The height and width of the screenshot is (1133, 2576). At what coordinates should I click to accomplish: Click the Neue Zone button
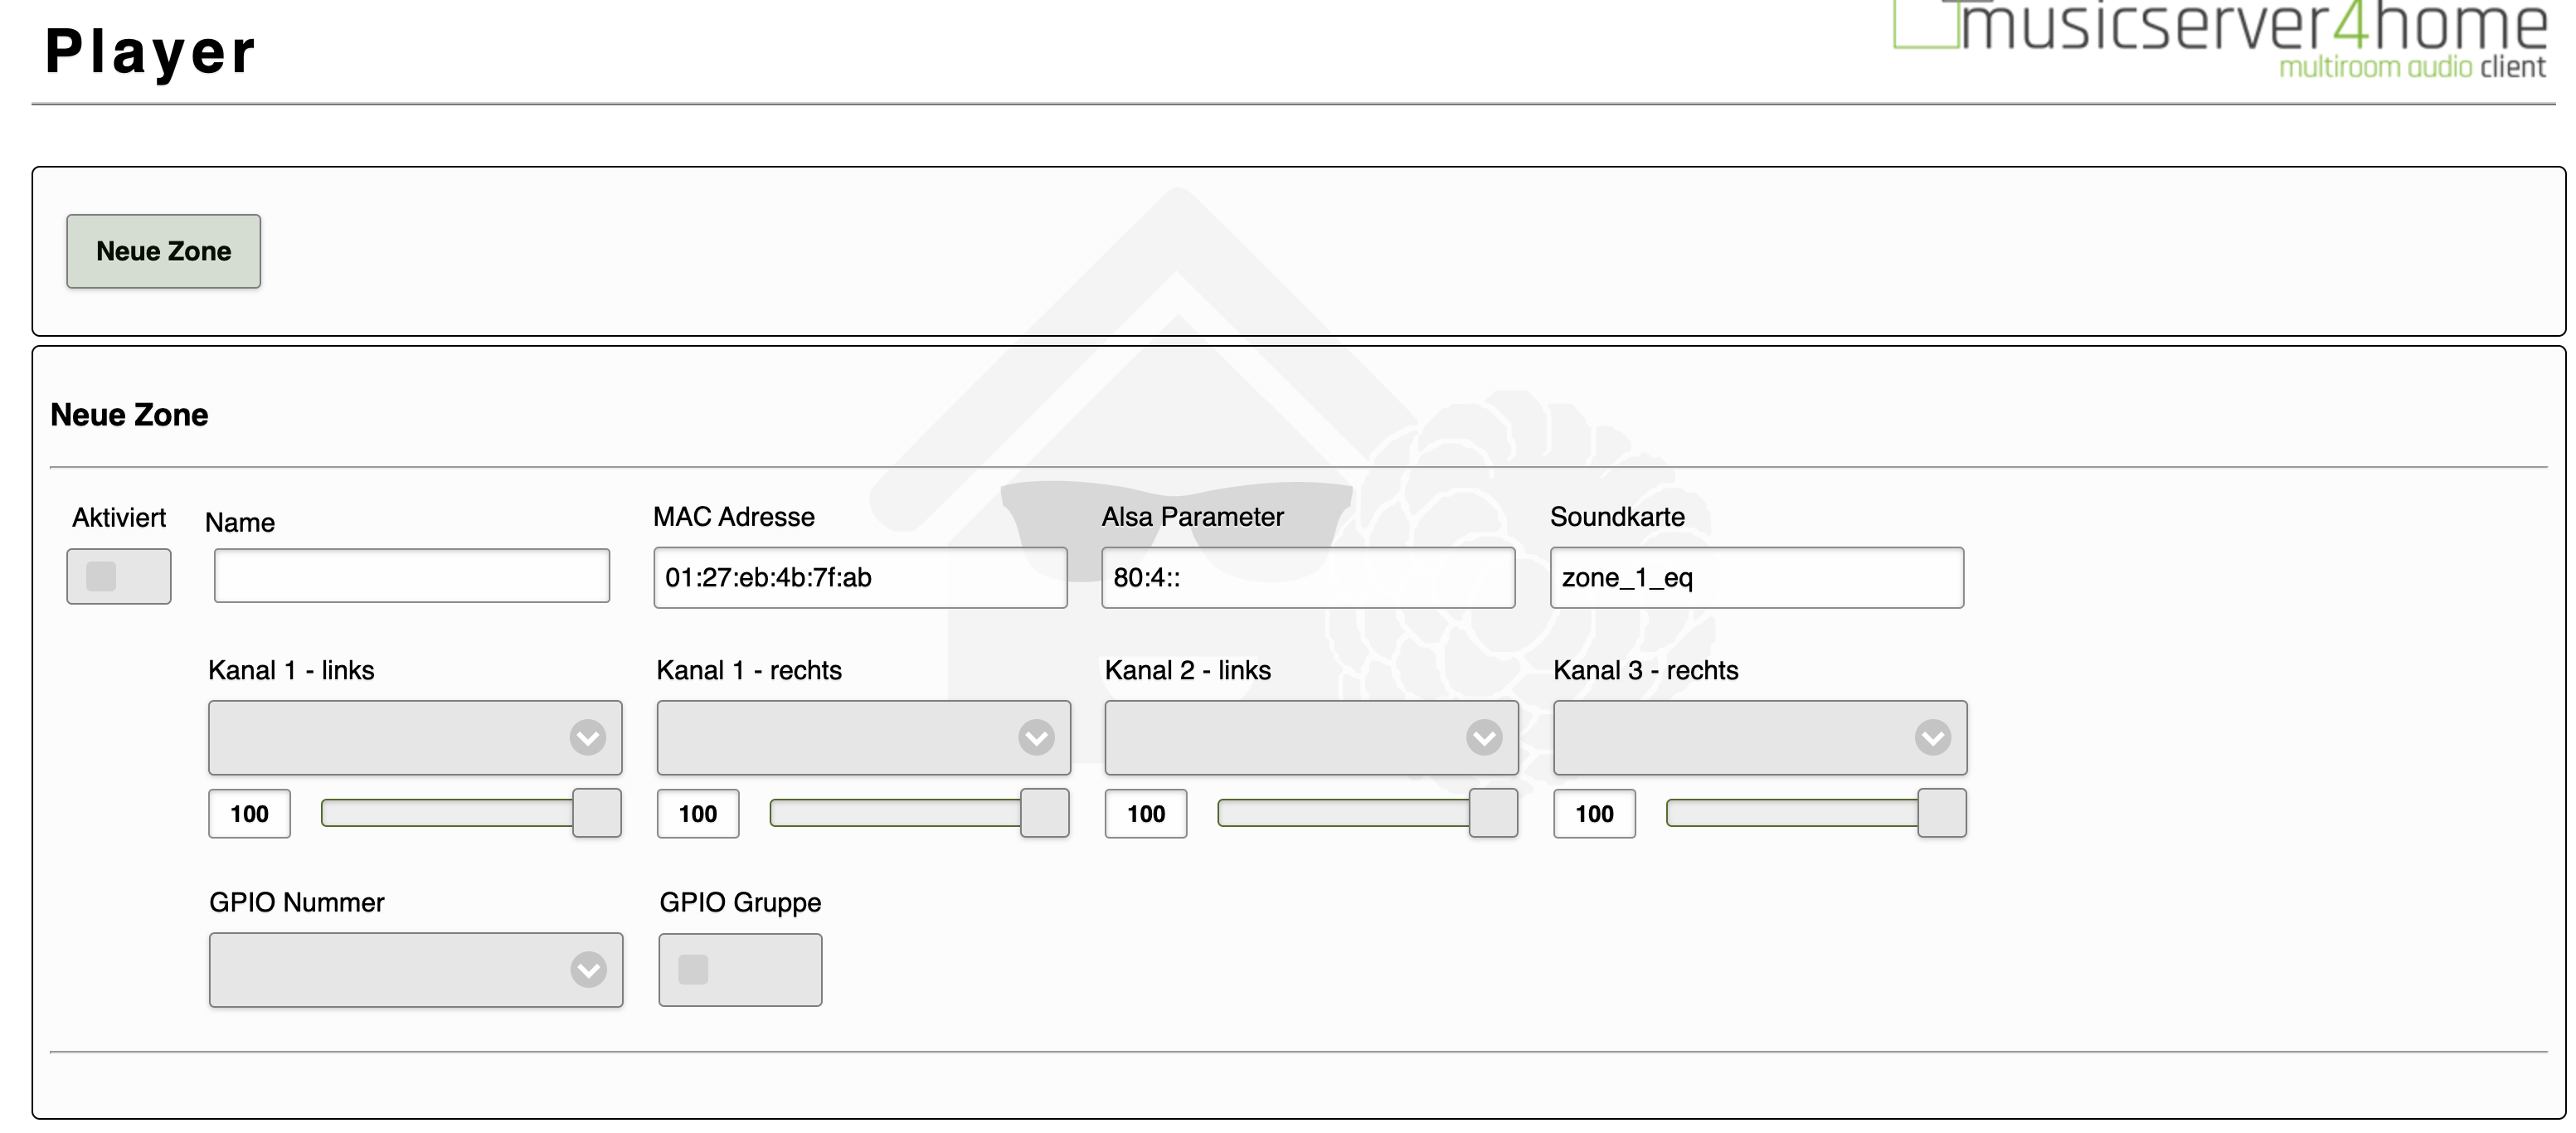pyautogui.click(x=163, y=251)
